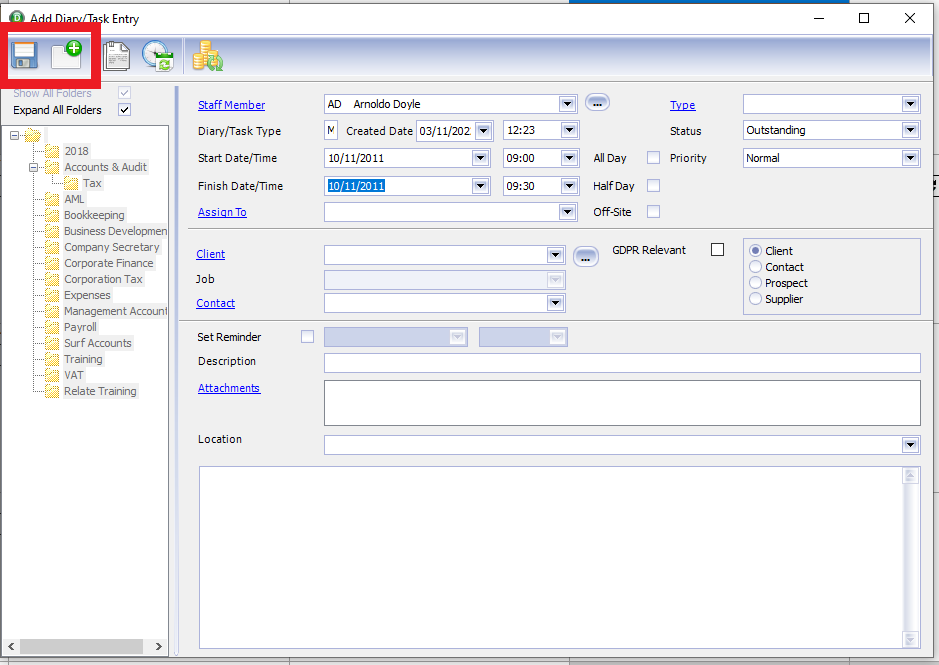
Task: Click ellipsis button beside Staff Member field
Action: pyautogui.click(x=597, y=103)
